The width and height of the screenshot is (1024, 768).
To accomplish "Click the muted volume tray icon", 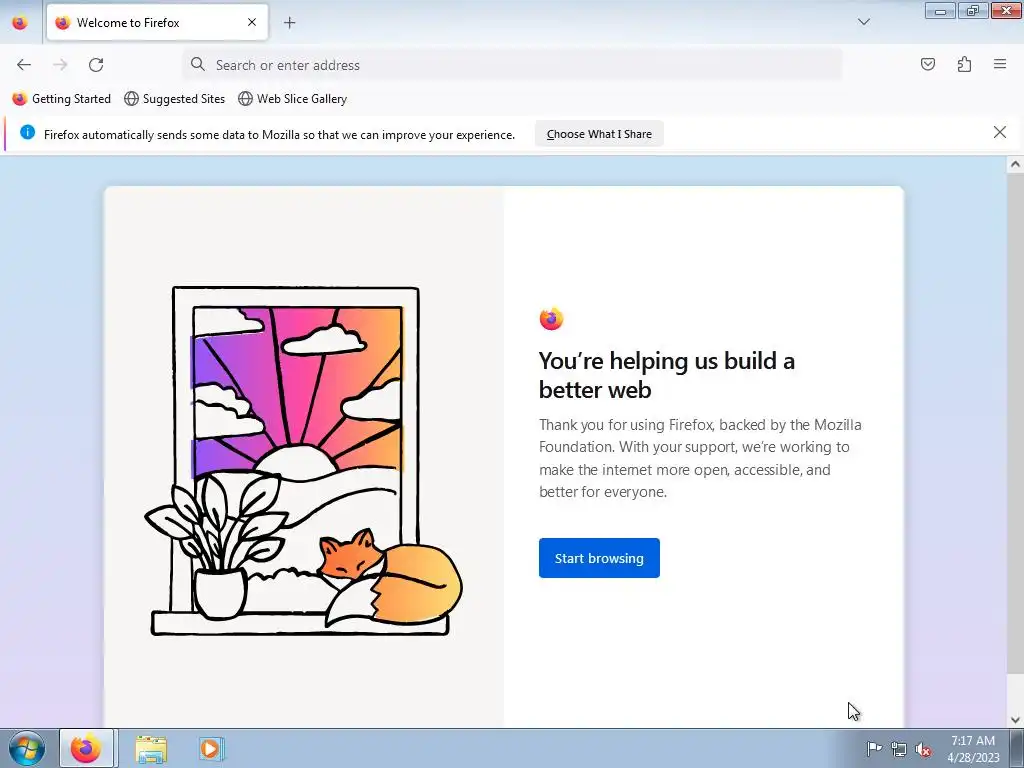I will (923, 749).
